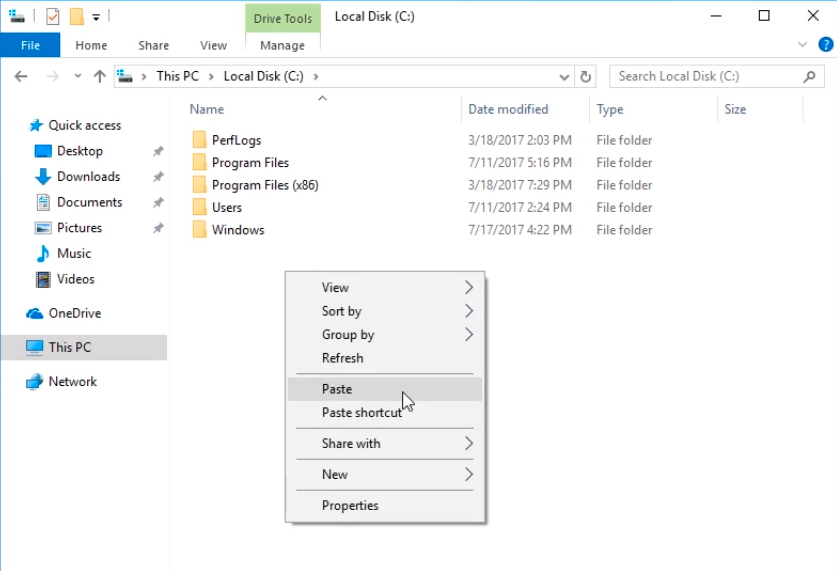The image size is (837, 571).
Task: Expand the New context submenu
Action: pos(385,474)
